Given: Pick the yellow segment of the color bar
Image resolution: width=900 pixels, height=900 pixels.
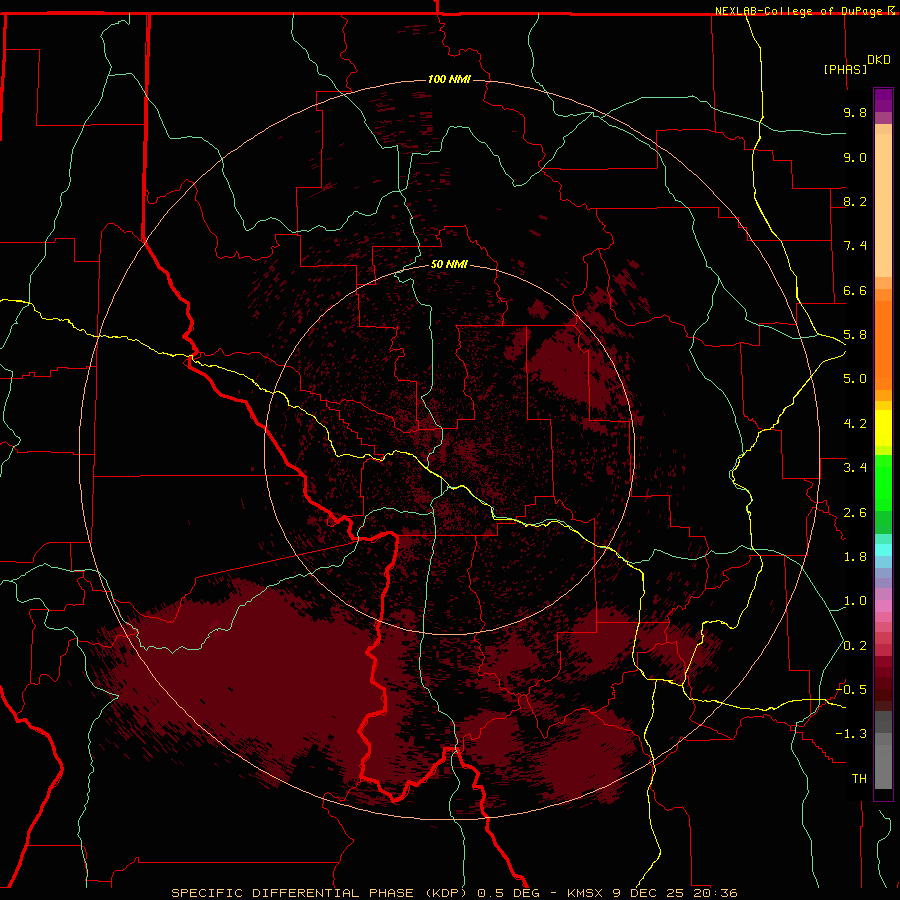Looking at the screenshot, I should click(x=883, y=428).
